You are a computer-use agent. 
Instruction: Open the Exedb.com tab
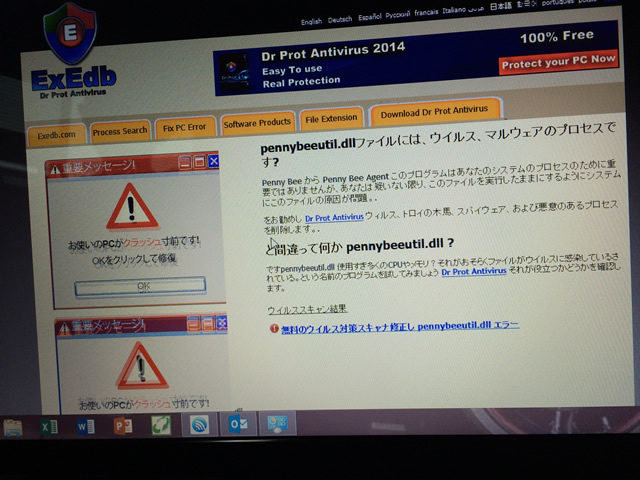(56, 135)
